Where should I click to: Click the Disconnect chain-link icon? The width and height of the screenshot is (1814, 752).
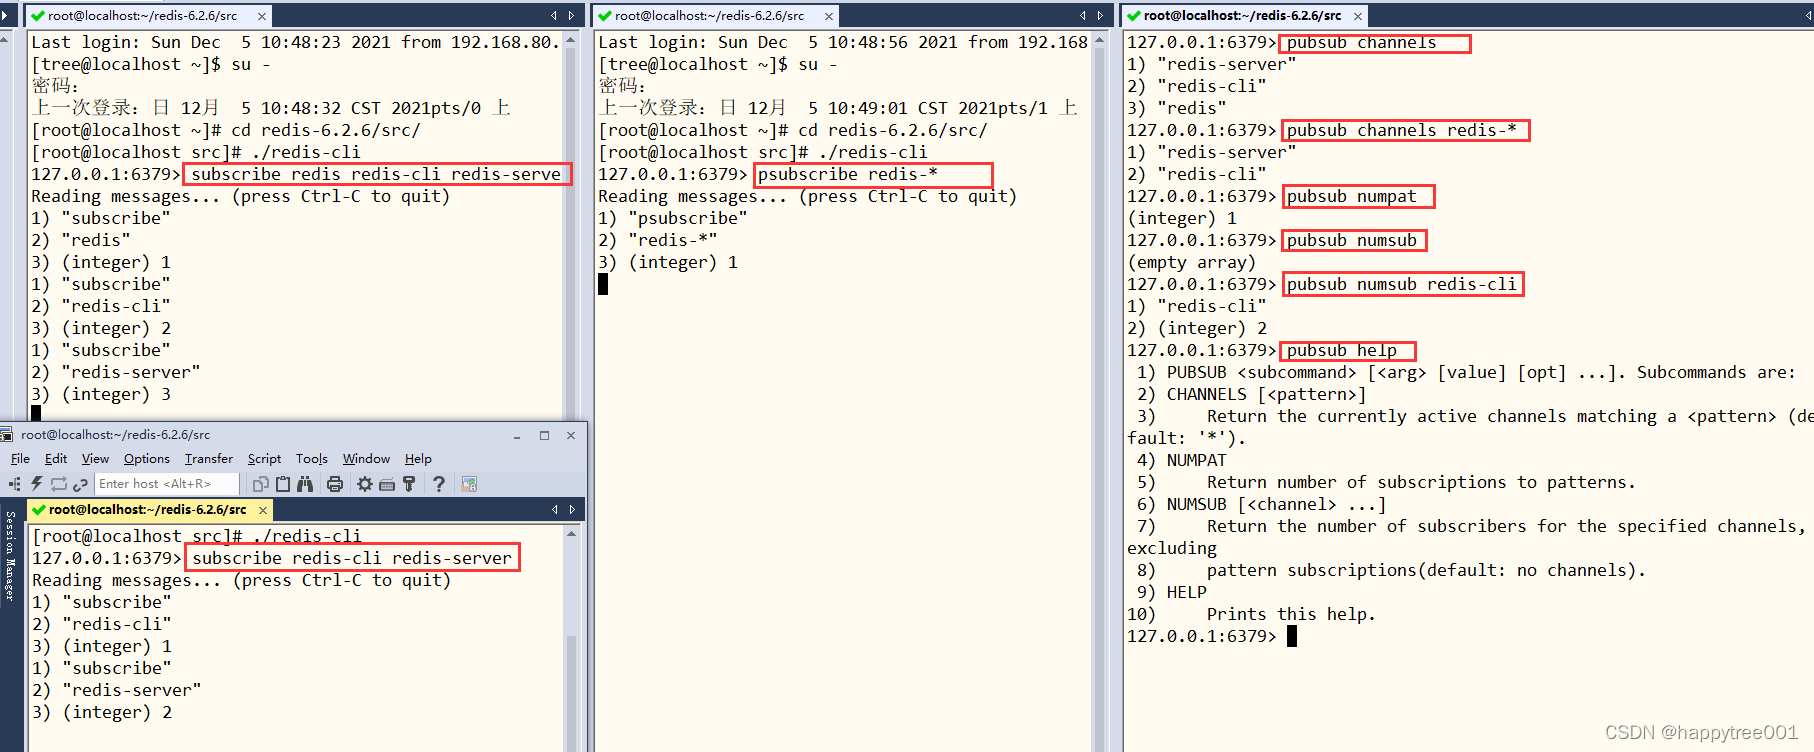(80, 484)
